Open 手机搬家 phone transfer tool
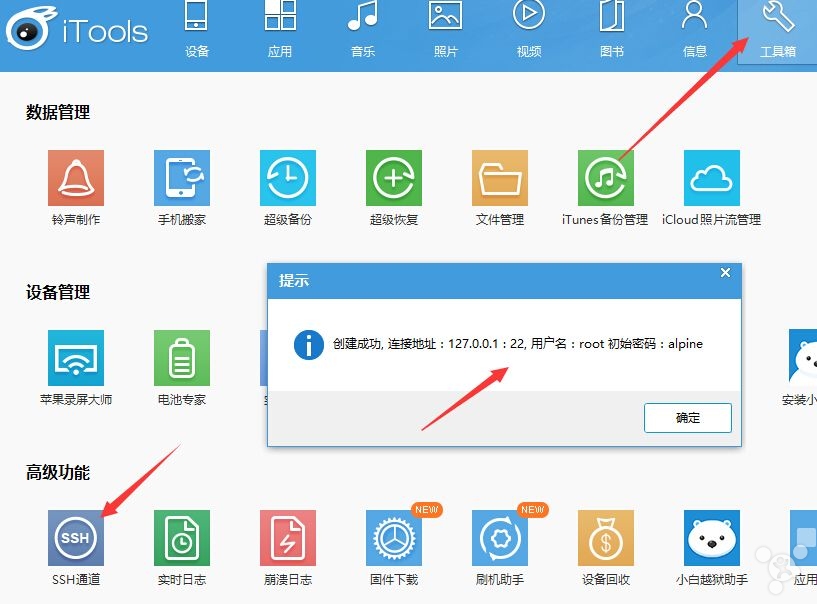The width and height of the screenshot is (817, 604). pyautogui.click(x=182, y=188)
